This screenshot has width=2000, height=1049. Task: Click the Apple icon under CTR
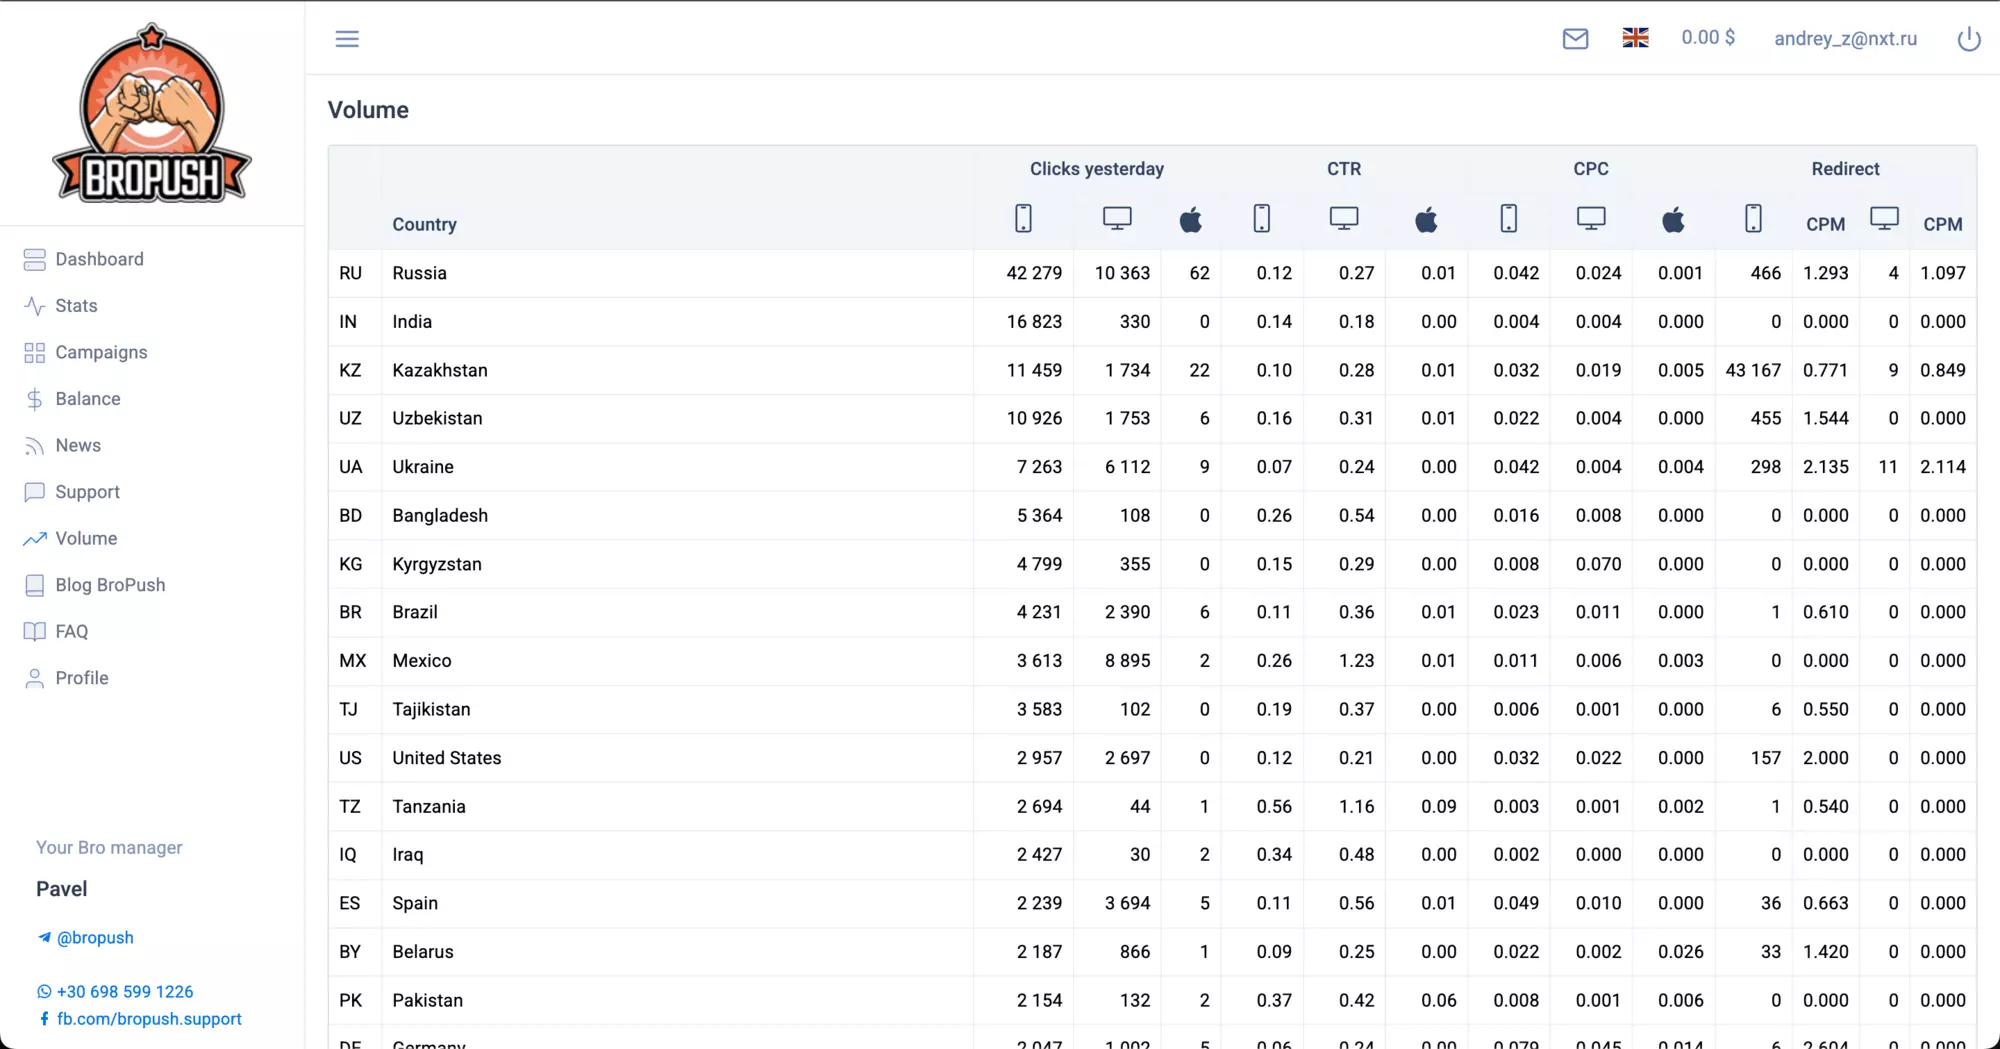tap(1426, 219)
